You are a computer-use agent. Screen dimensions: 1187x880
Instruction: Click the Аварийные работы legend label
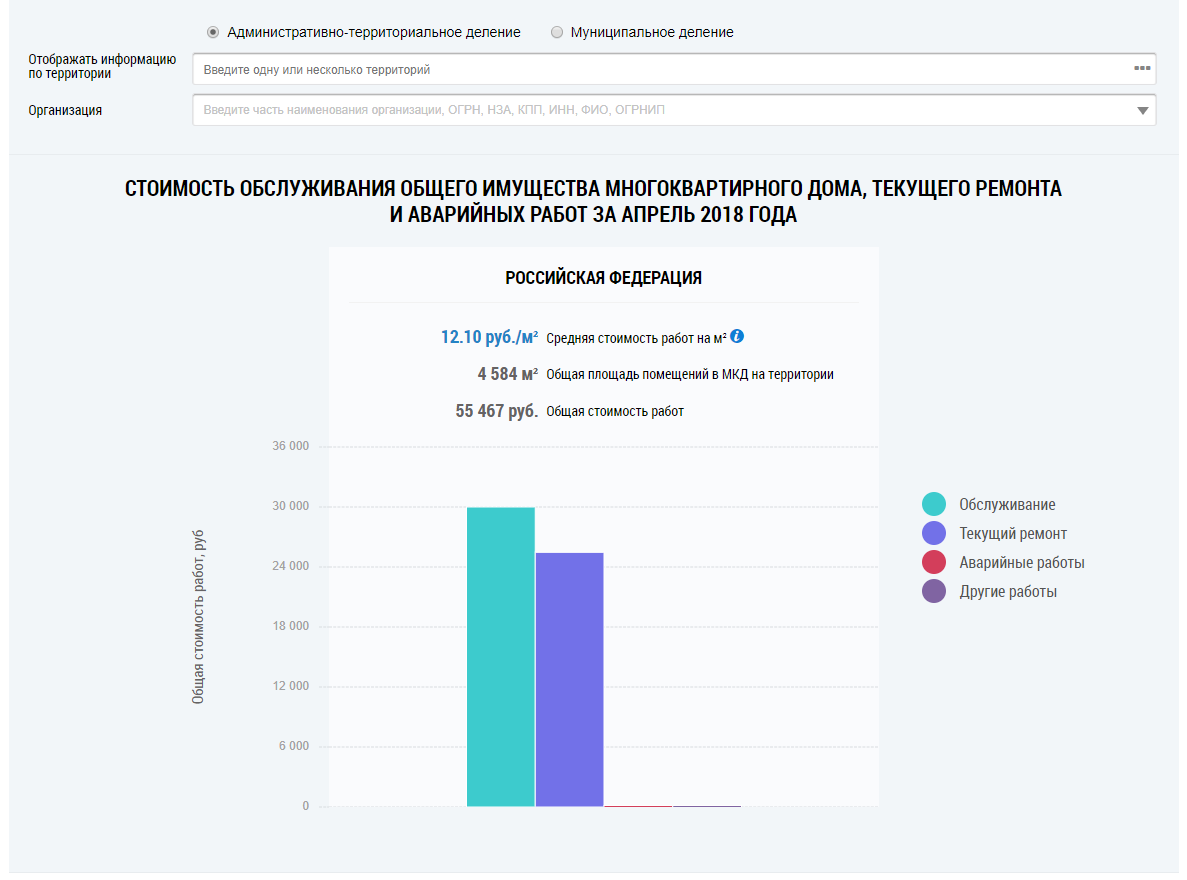point(1021,563)
